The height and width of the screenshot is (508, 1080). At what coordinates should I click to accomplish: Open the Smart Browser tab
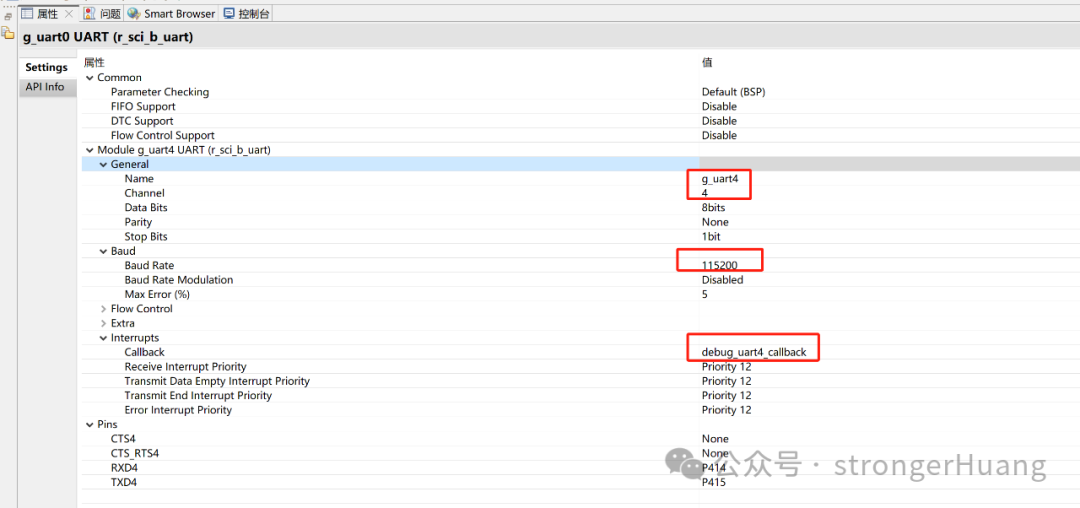pyautogui.click(x=172, y=13)
